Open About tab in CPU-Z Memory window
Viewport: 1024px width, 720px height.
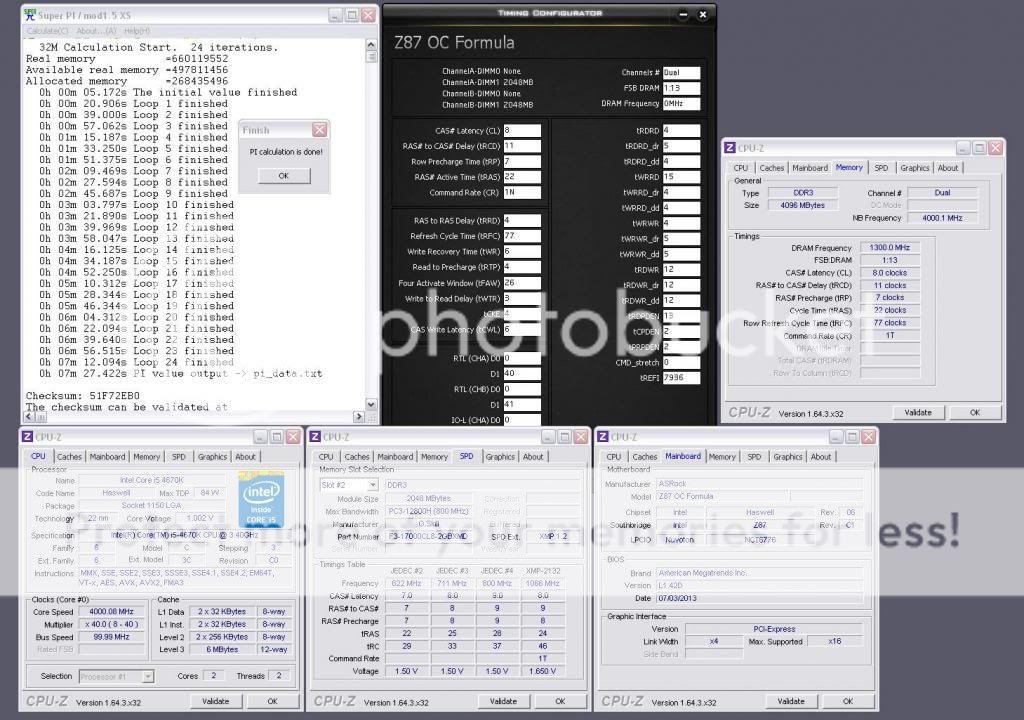coord(948,168)
